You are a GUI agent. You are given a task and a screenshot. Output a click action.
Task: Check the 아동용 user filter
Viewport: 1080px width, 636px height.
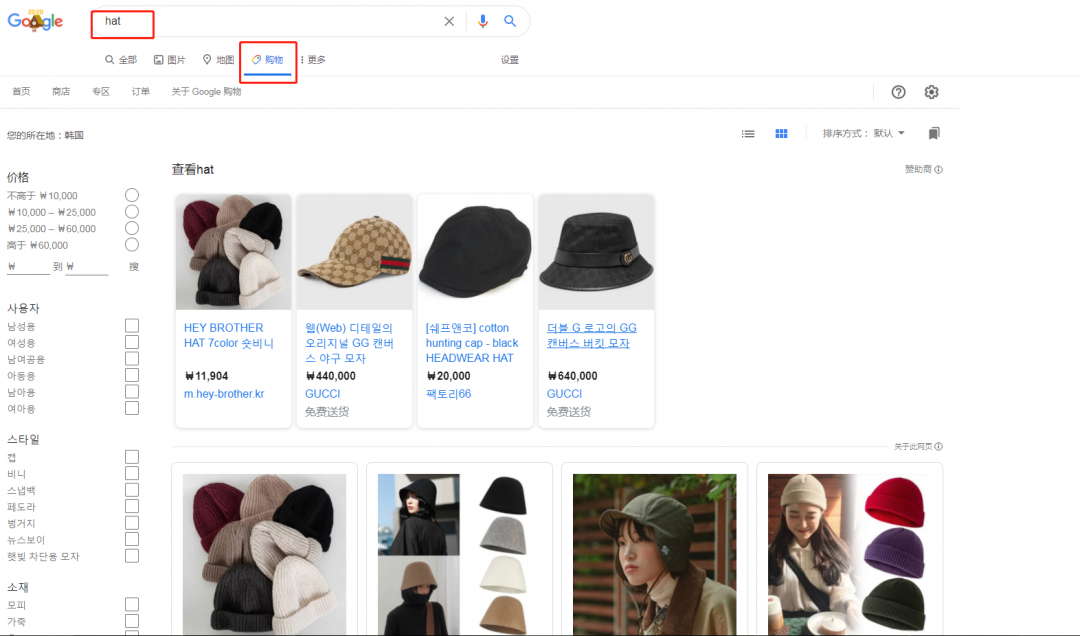point(132,376)
